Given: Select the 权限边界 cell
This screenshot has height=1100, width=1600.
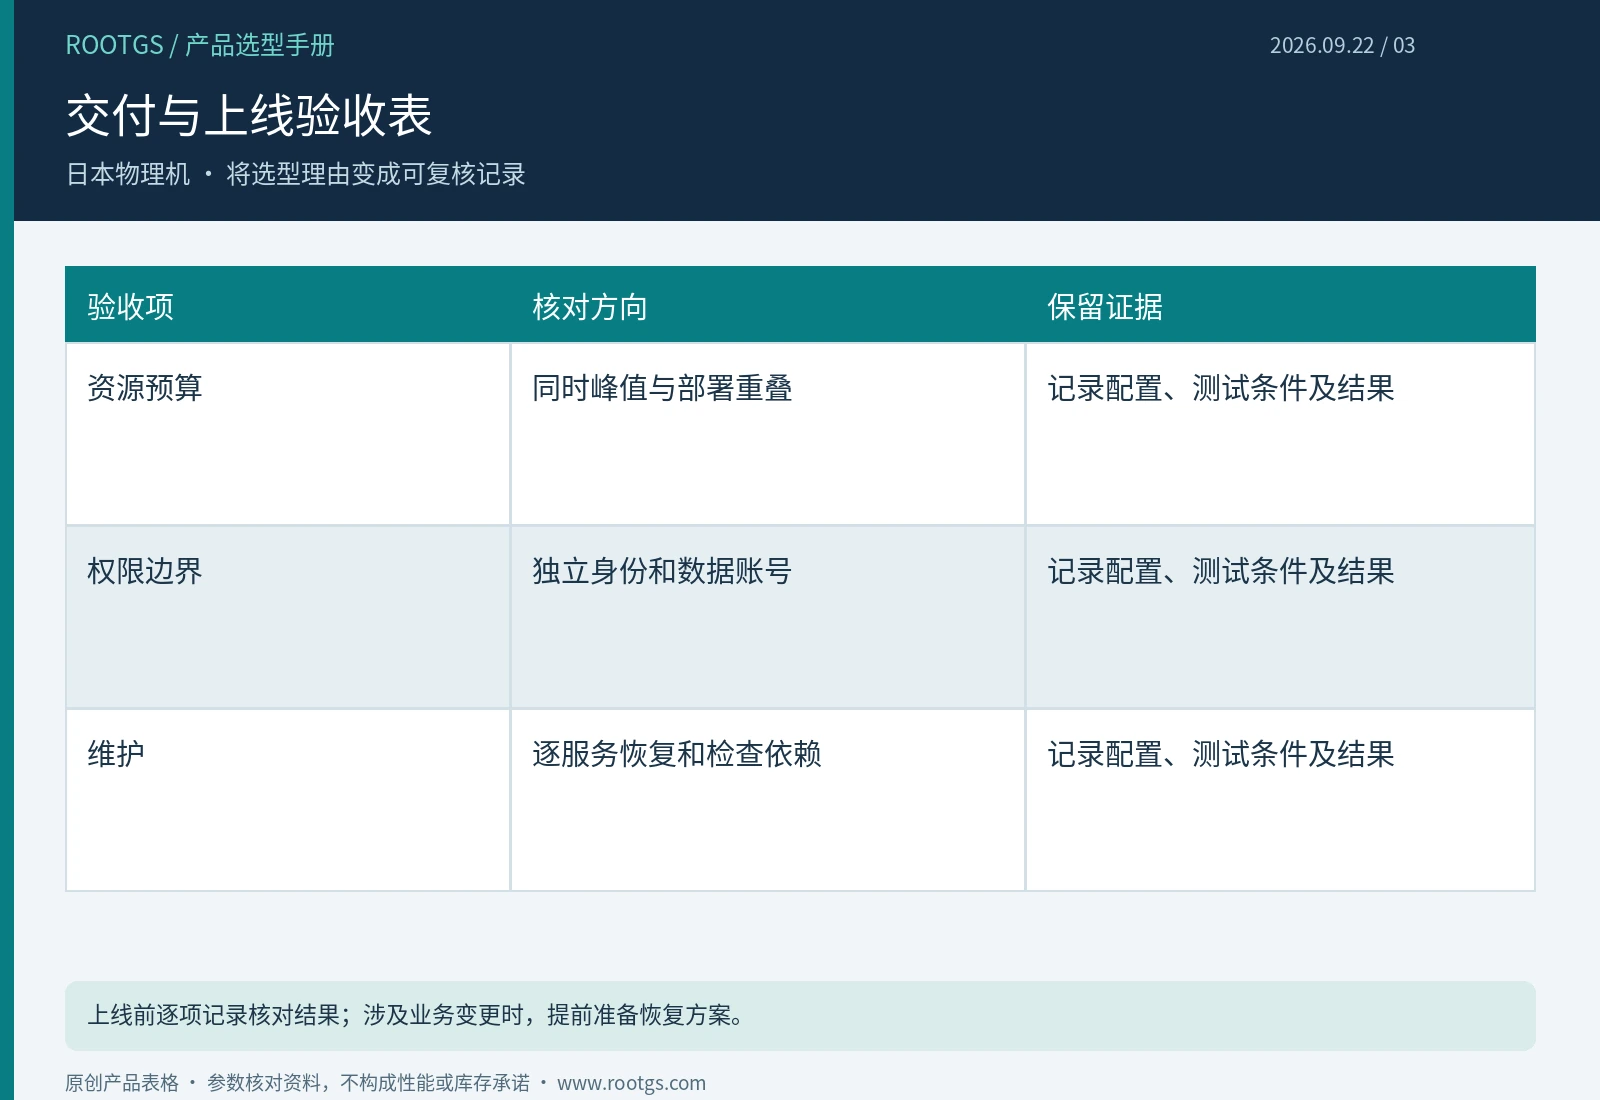Looking at the screenshot, I should 288,617.
